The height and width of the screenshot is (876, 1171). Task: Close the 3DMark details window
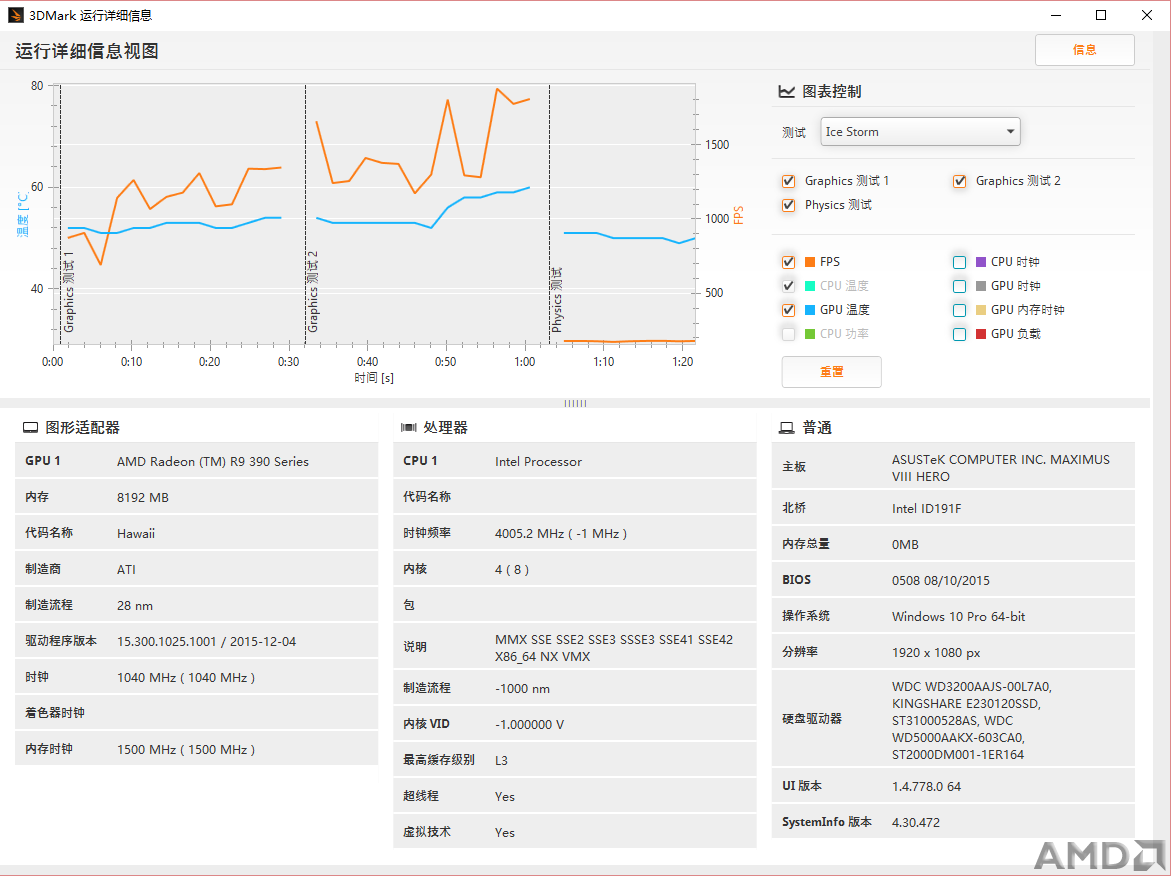point(1147,15)
